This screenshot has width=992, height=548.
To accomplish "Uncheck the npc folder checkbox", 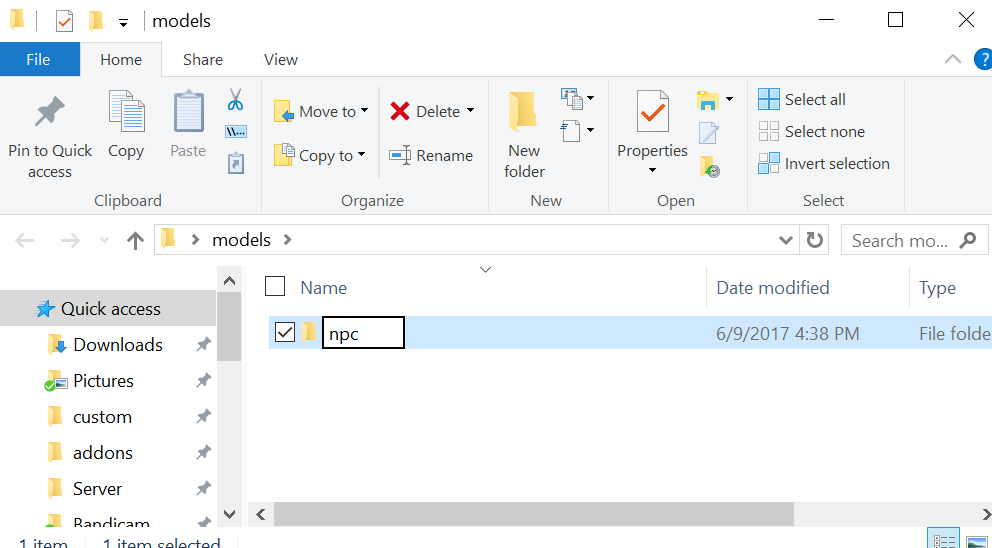I will [x=285, y=332].
